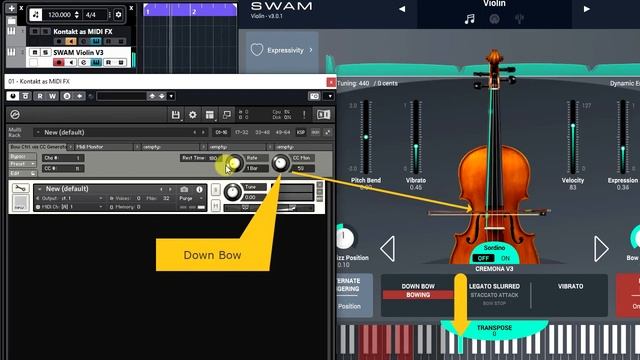
Task: Solo the SWAM Violin V3 track
Action: point(45,52)
